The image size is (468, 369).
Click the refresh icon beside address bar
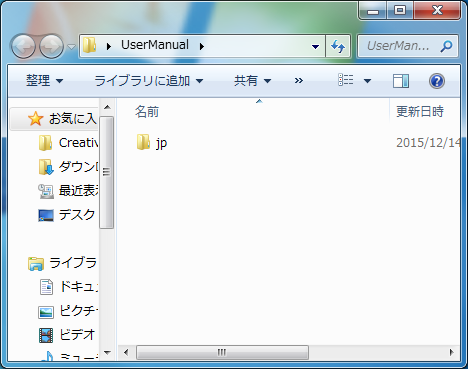[338, 46]
